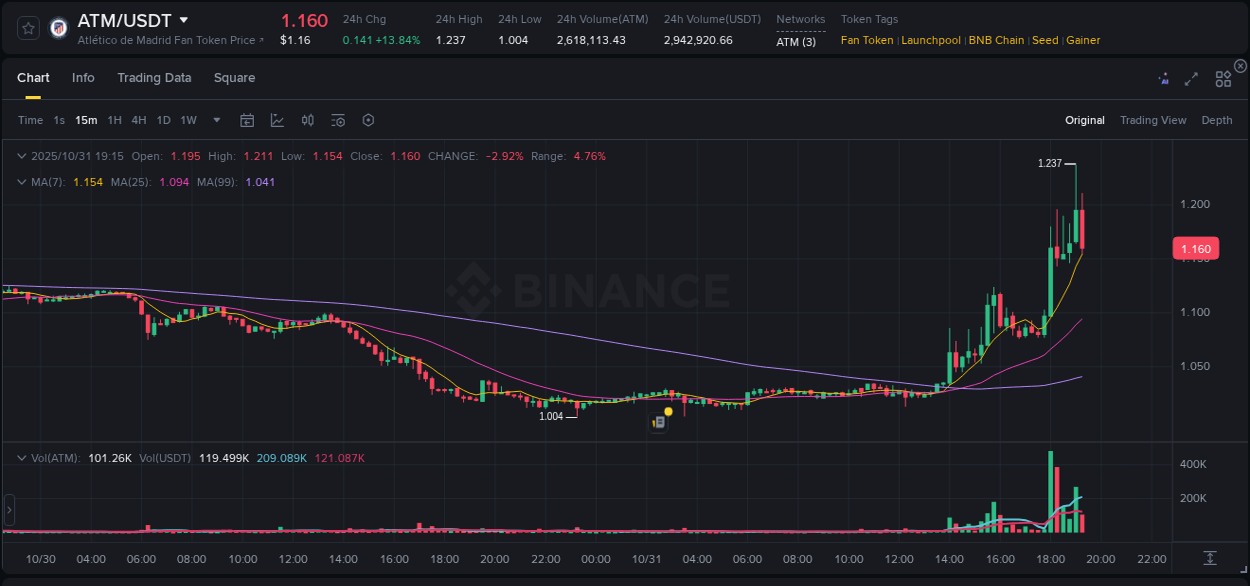The width and height of the screenshot is (1250, 586).
Task: Open the widgets layout grid icon
Action: coord(1223,78)
